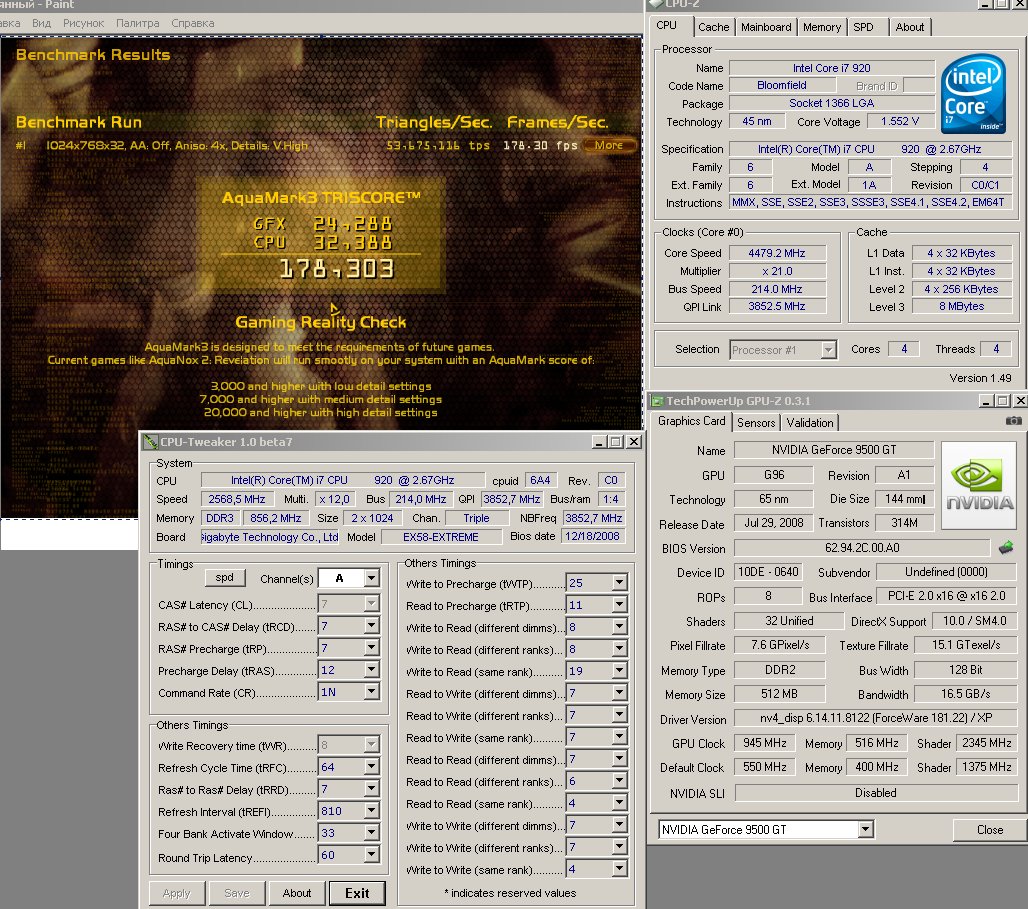The image size is (1028, 909).
Task: Open the Рисунок menu in Paint
Action: pos(83,23)
